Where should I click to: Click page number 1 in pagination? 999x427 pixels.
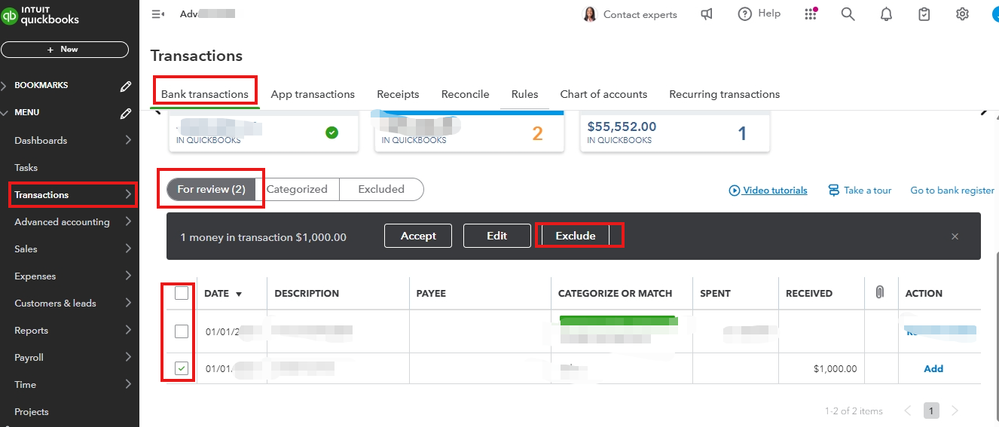931,410
